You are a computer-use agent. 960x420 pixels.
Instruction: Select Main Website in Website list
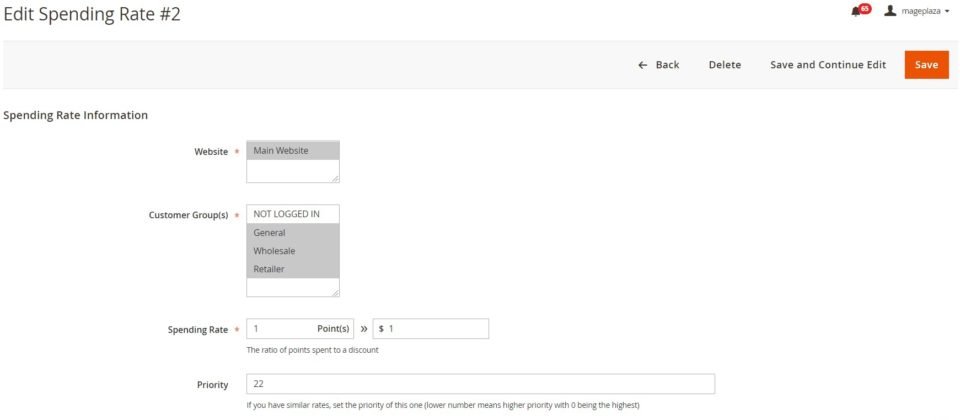[x=292, y=151]
